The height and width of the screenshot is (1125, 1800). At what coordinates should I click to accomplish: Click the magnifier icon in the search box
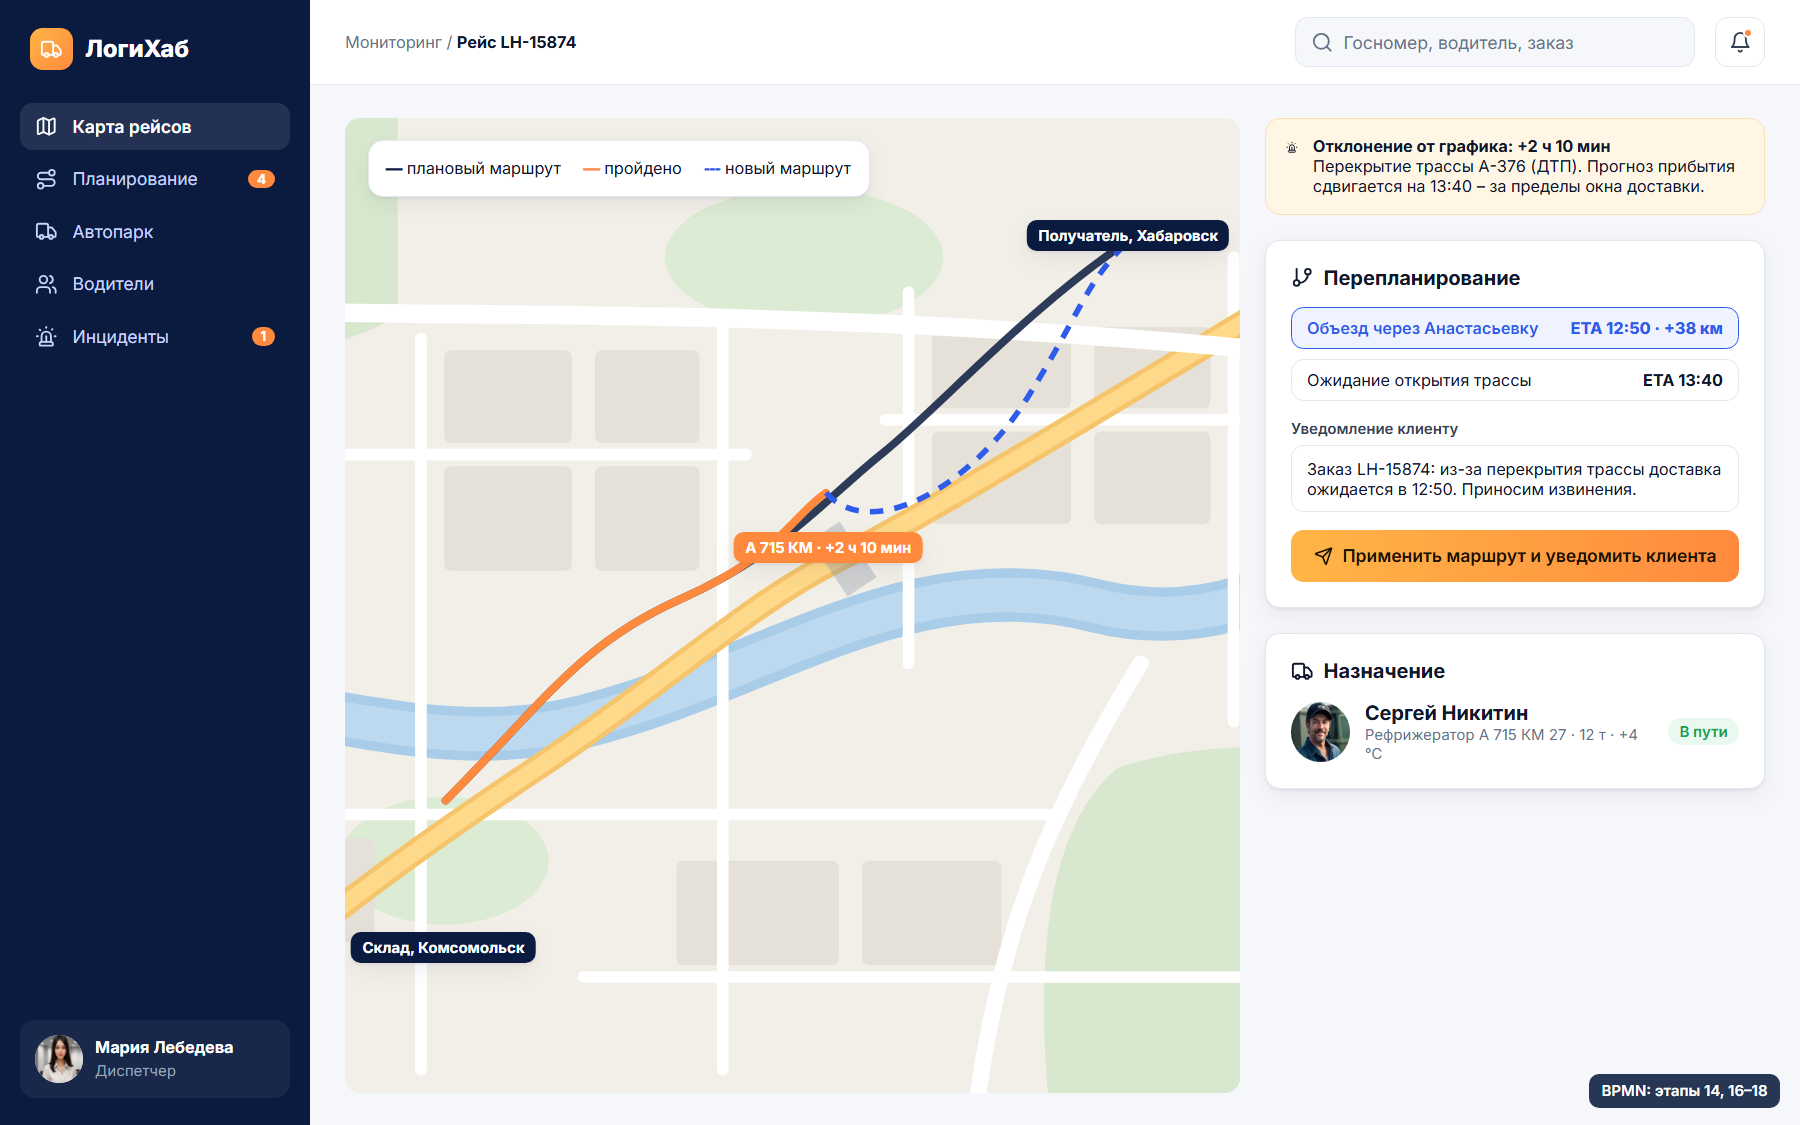pos(1322,42)
